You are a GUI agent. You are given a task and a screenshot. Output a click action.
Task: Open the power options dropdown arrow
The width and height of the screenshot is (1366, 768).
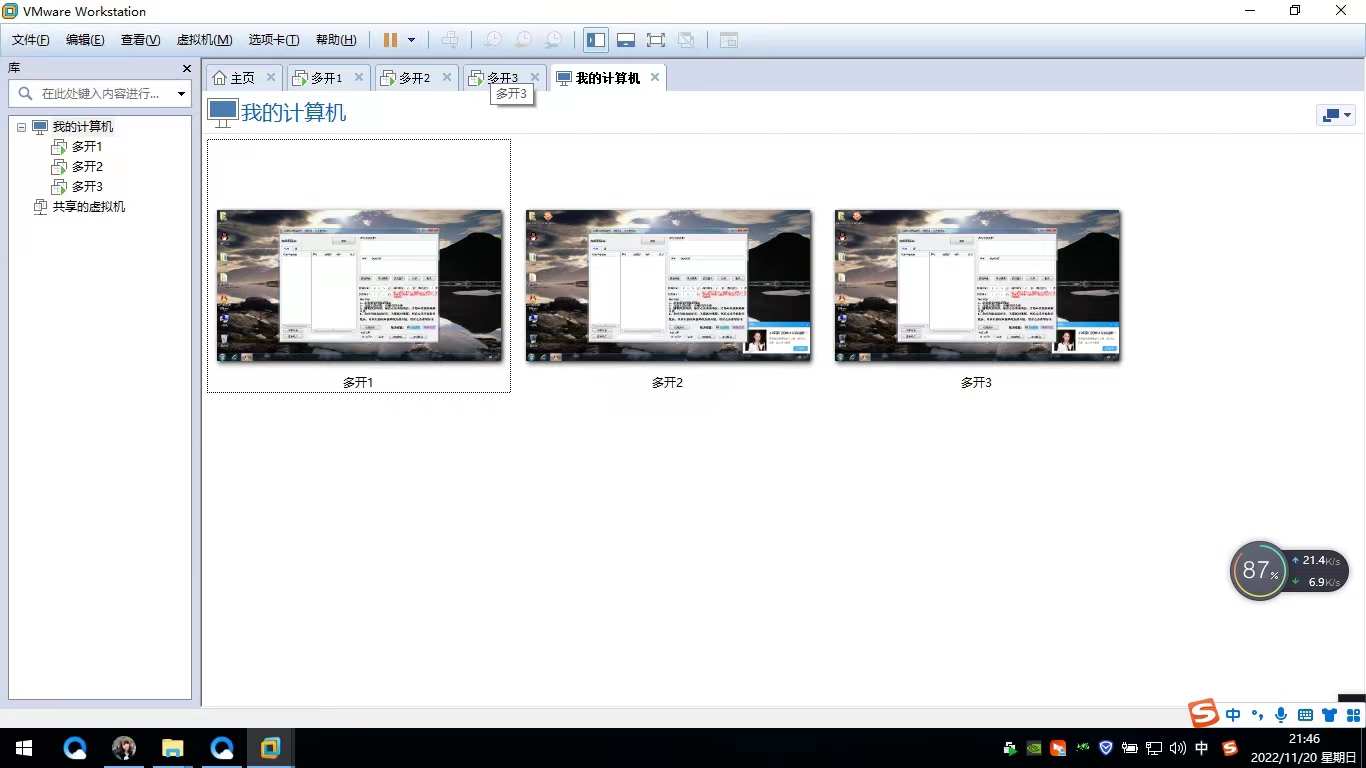411,40
